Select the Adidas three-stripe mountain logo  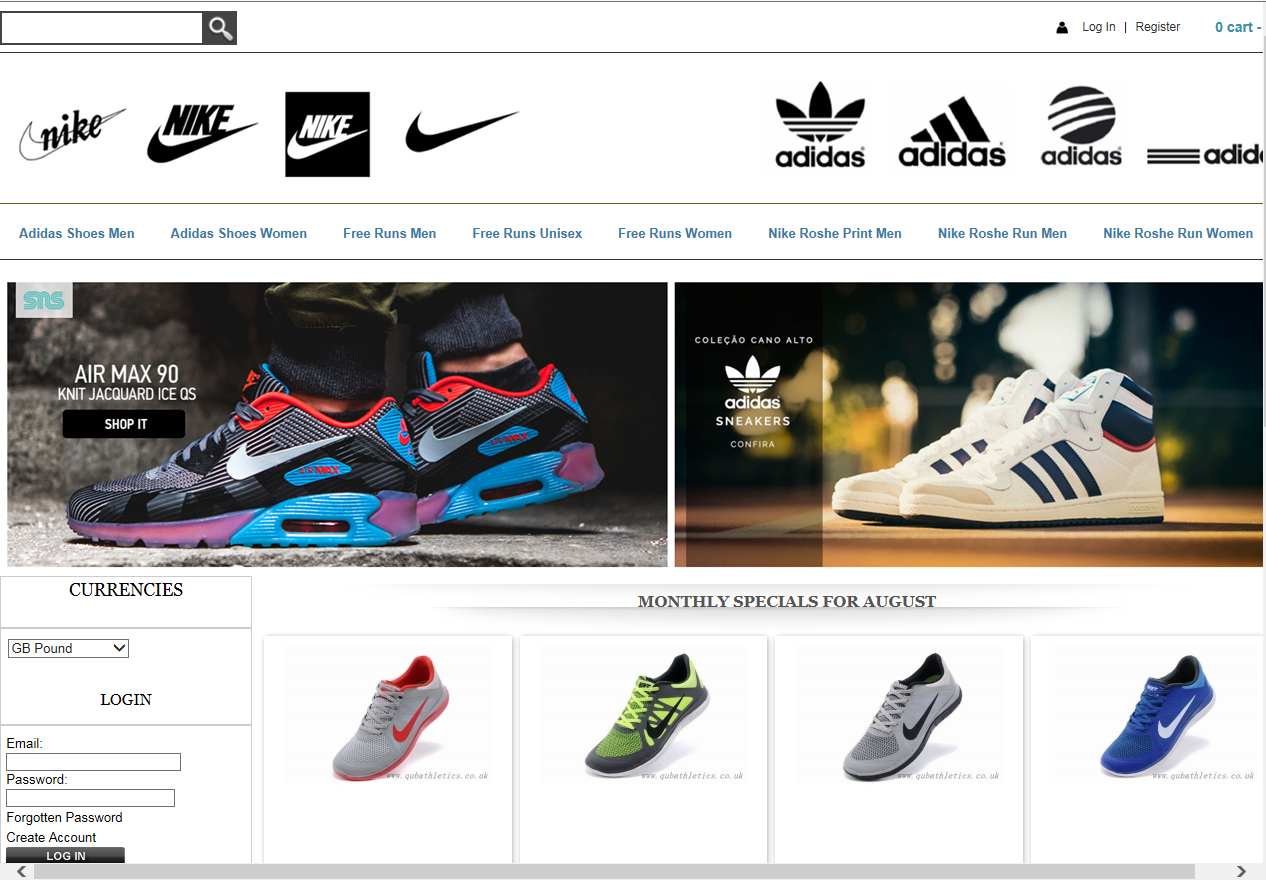(952, 131)
